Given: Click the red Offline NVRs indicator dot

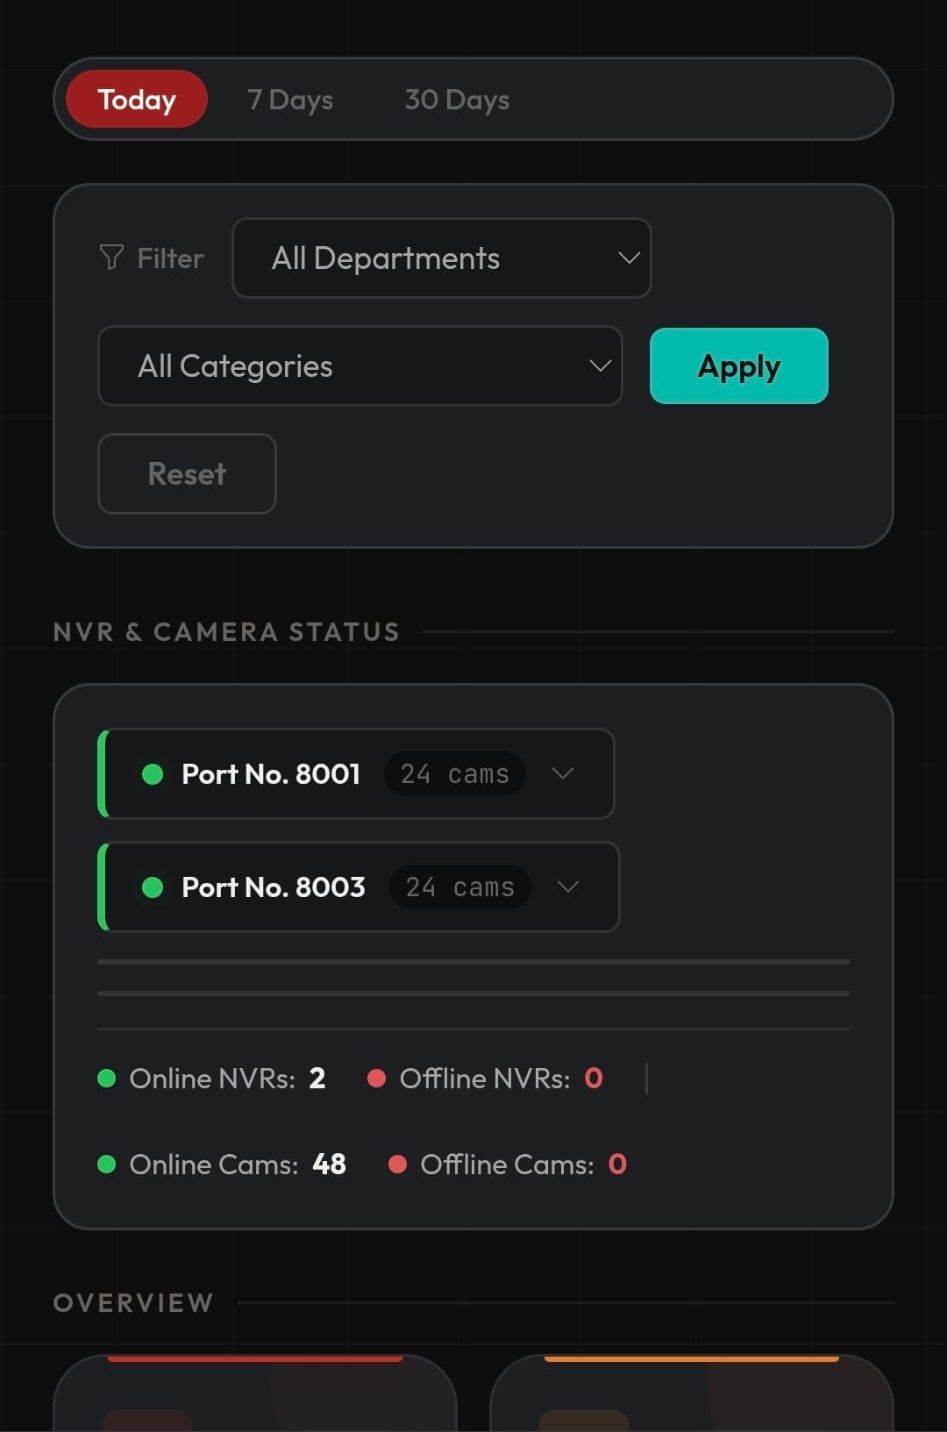Looking at the screenshot, I should click(377, 1078).
